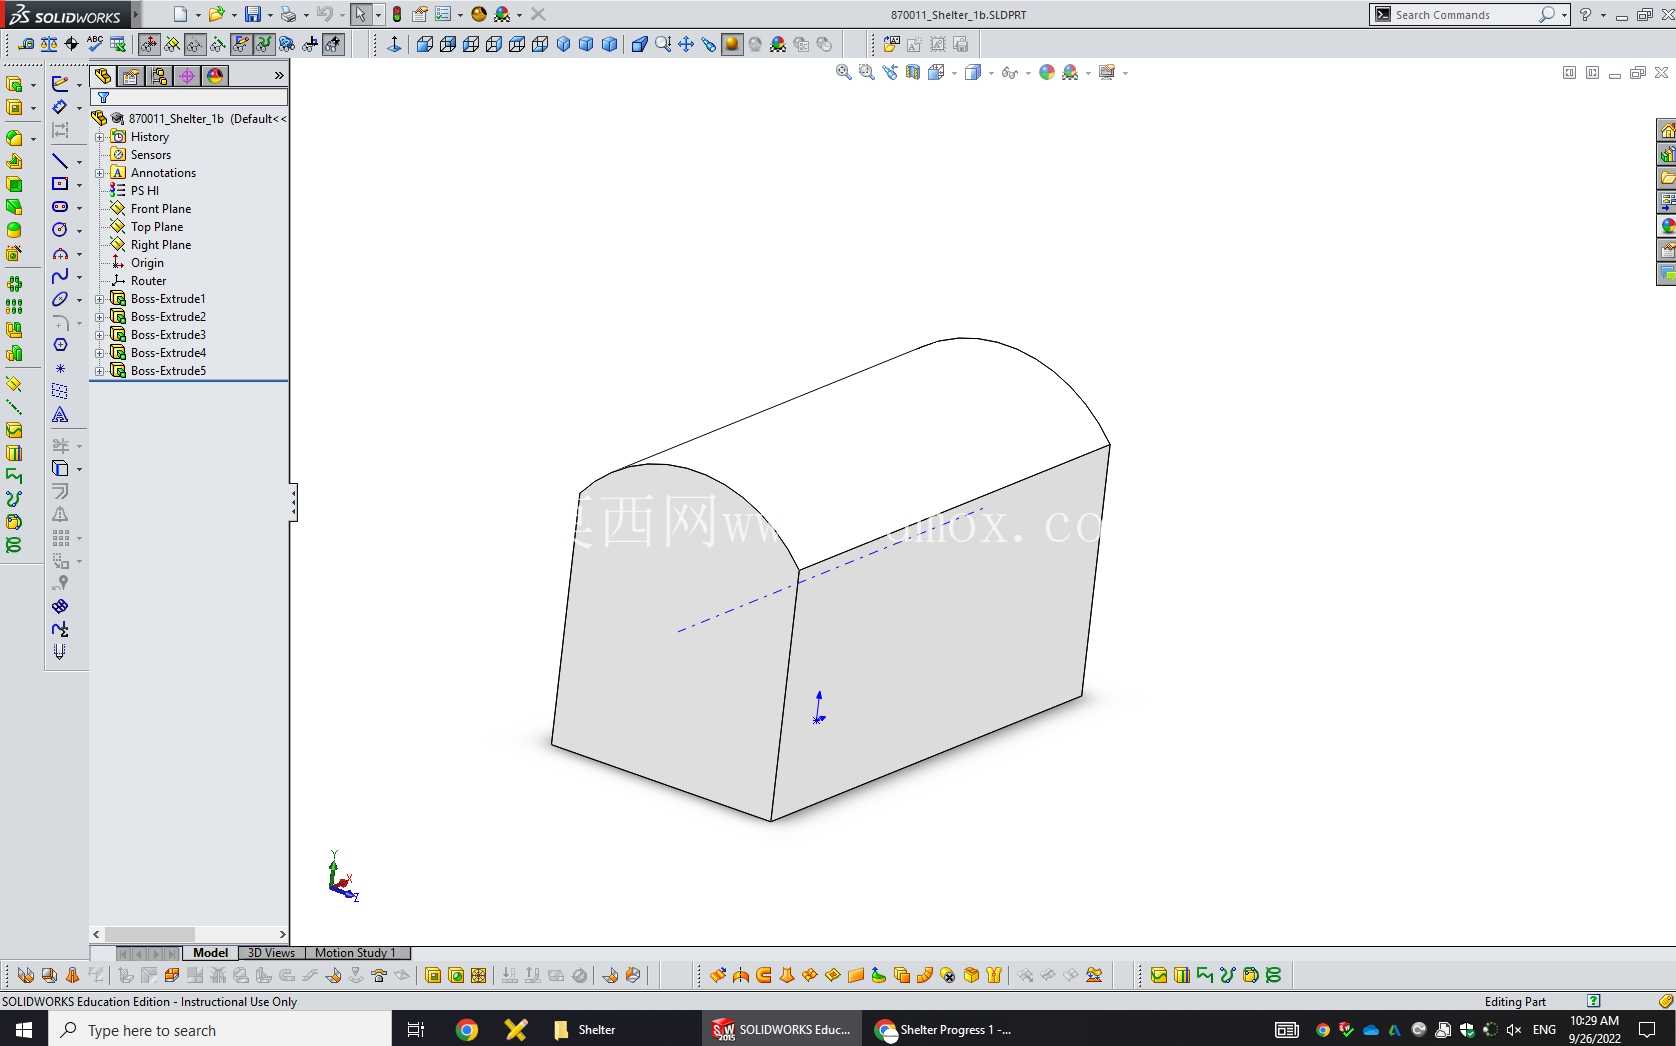The width and height of the screenshot is (1676, 1046).
Task: Switch to FeatureManager design tree tab
Action: [x=103, y=76]
